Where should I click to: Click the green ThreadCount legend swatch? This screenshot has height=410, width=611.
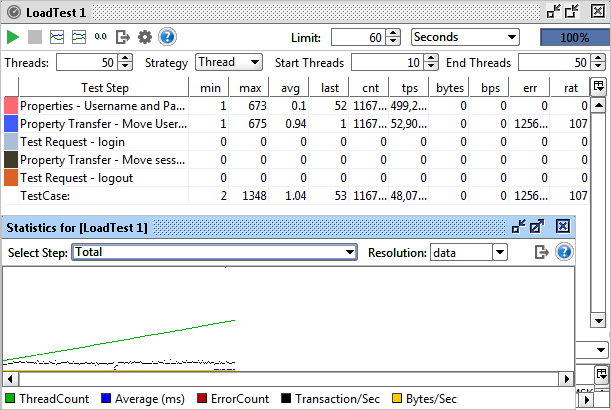click(10, 398)
